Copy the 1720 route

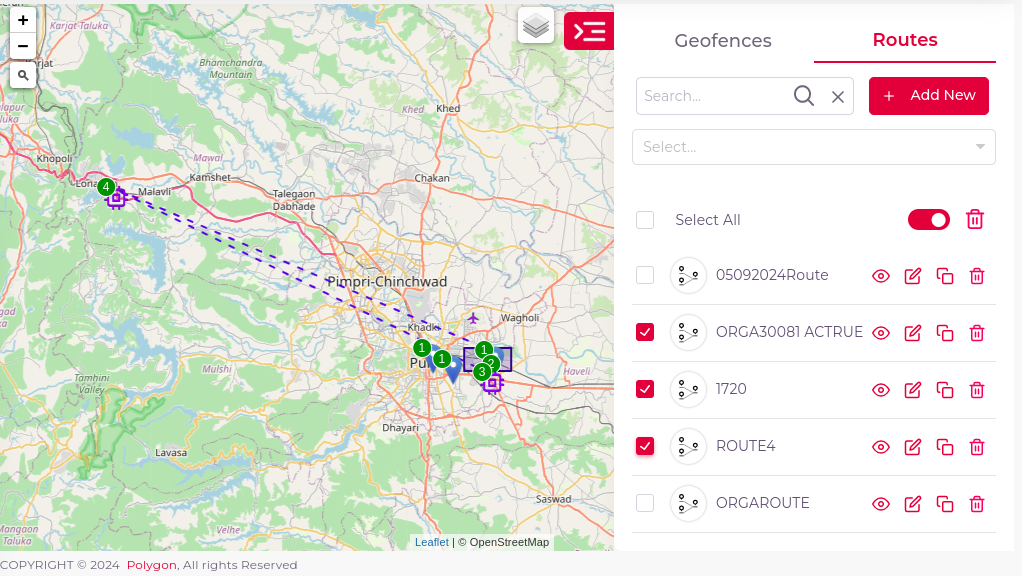945,390
